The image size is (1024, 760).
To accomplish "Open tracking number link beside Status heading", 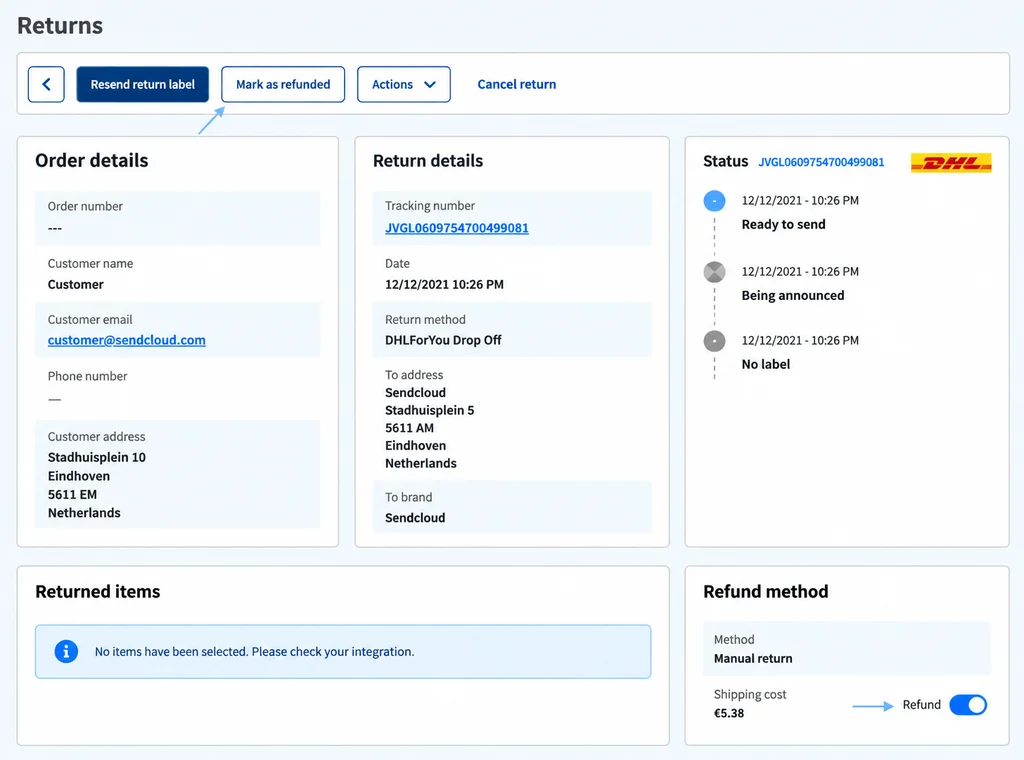I will tap(821, 162).
